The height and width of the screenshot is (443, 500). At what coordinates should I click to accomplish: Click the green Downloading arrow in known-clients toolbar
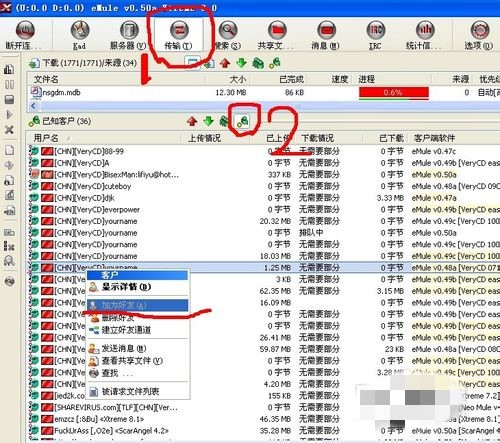click(209, 121)
